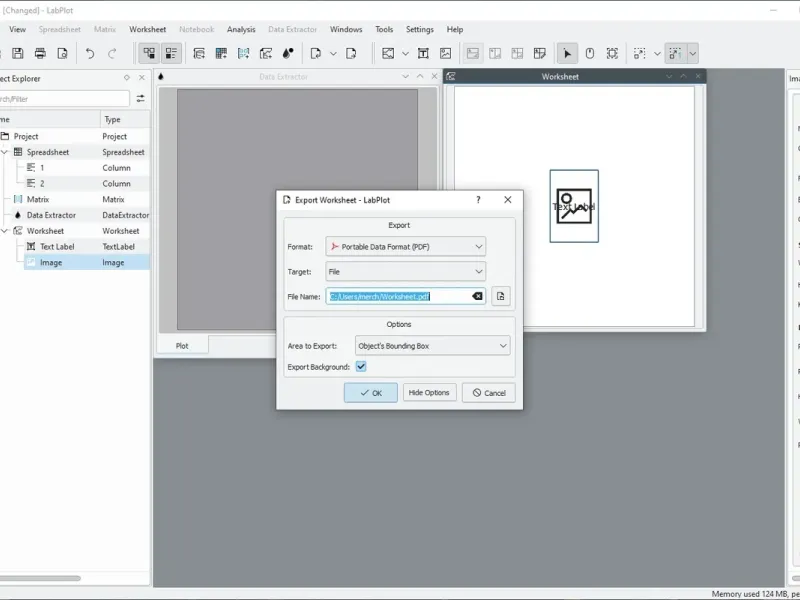Uncheck the Export Background checkbox
Viewport: 800px width, 600px height.
(x=361, y=367)
